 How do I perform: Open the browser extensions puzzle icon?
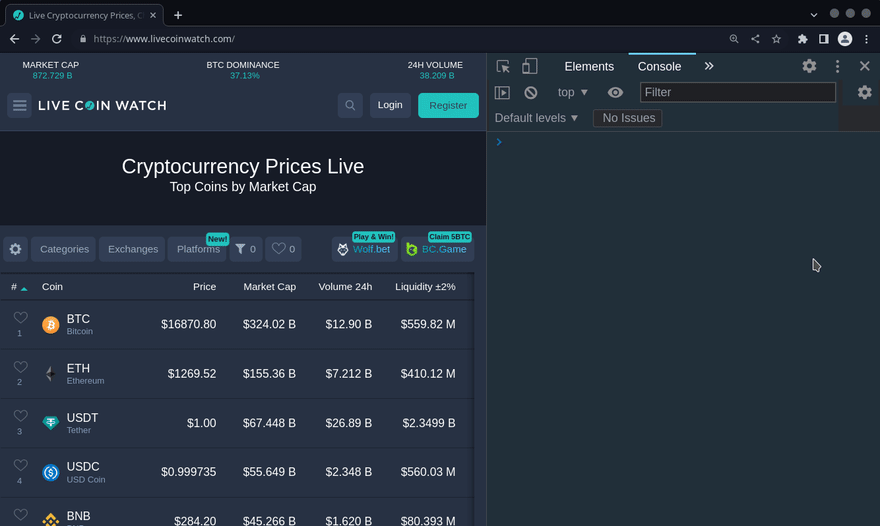(x=803, y=39)
